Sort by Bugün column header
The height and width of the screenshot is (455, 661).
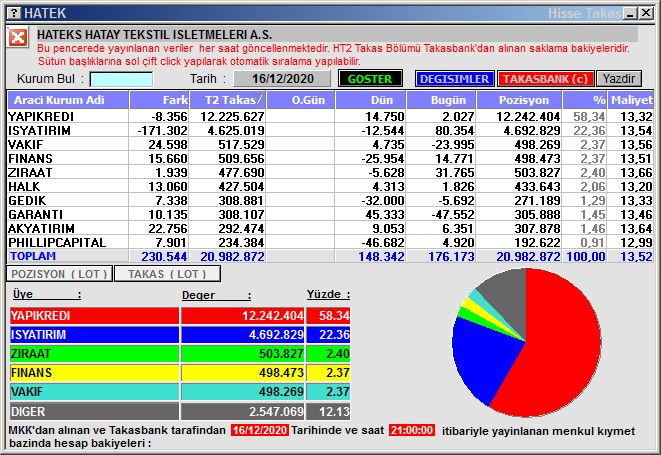point(441,100)
